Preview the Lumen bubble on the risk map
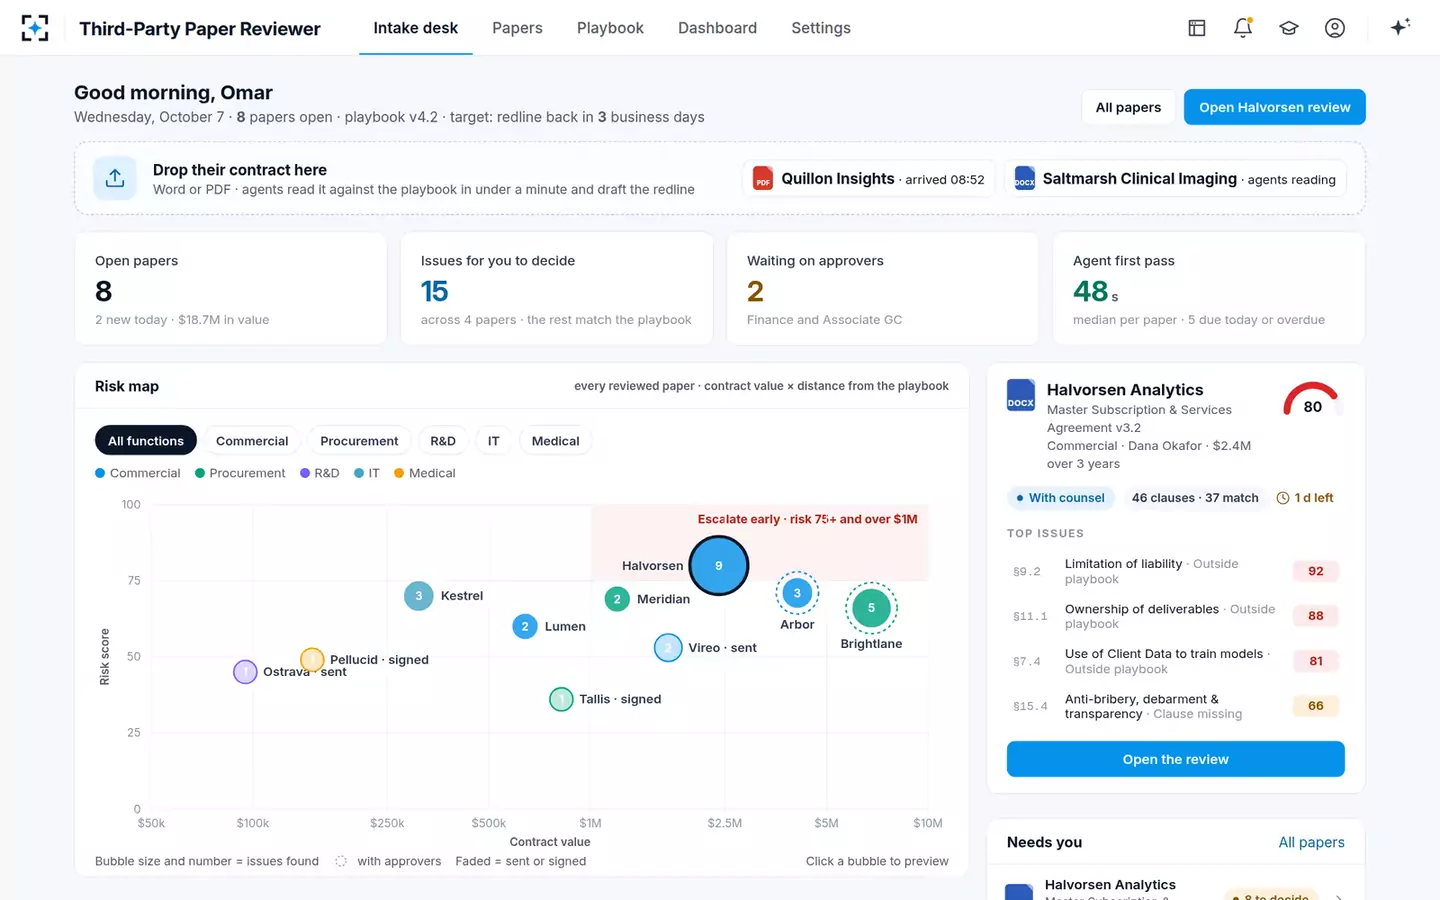Screen dimensions: 1440x900 [525, 627]
